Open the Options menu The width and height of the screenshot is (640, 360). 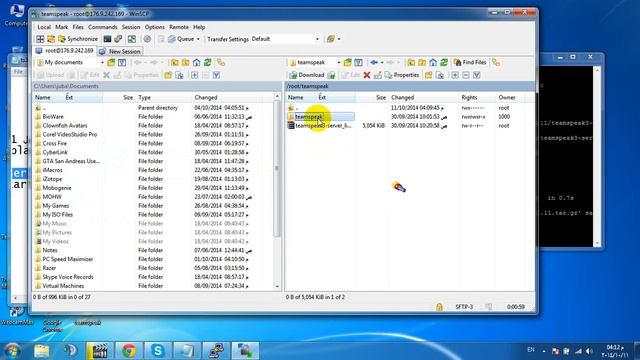(155, 27)
